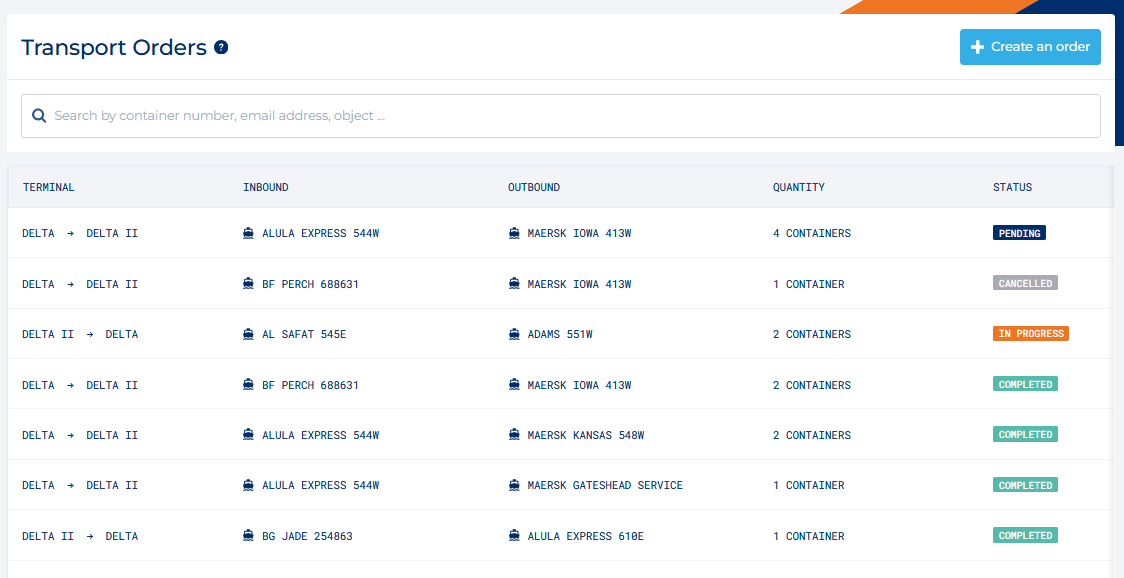Click ship icon beside MAERSK GATESHEAD SERVICE
1124x578 pixels.
[x=514, y=485]
